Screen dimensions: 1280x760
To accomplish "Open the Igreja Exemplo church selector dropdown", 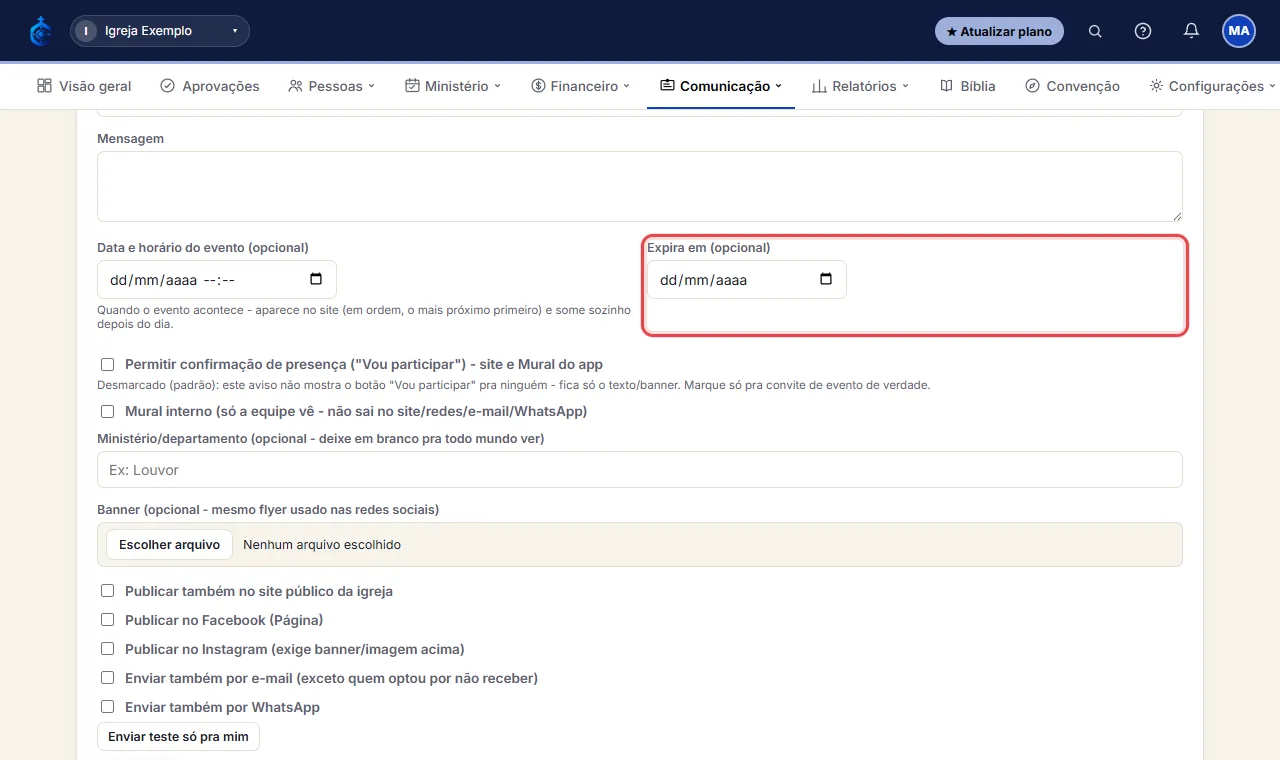I will tap(160, 31).
